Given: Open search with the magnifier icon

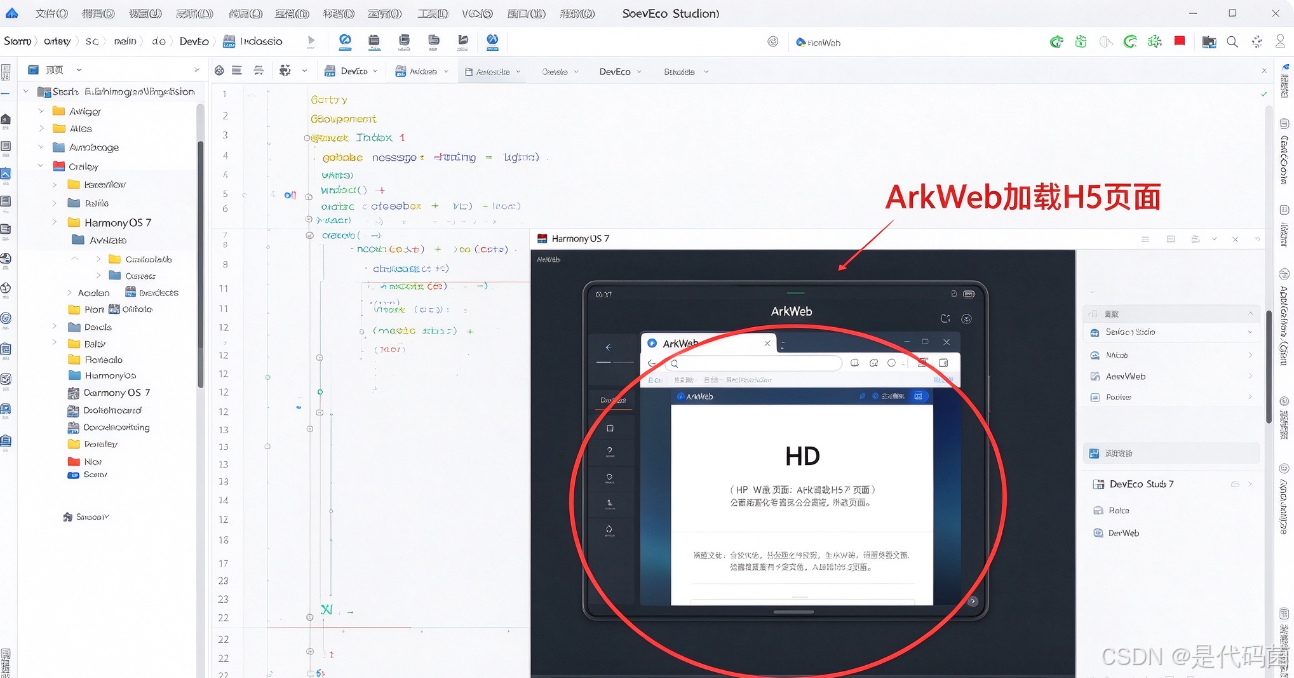Looking at the screenshot, I should click(x=1232, y=42).
